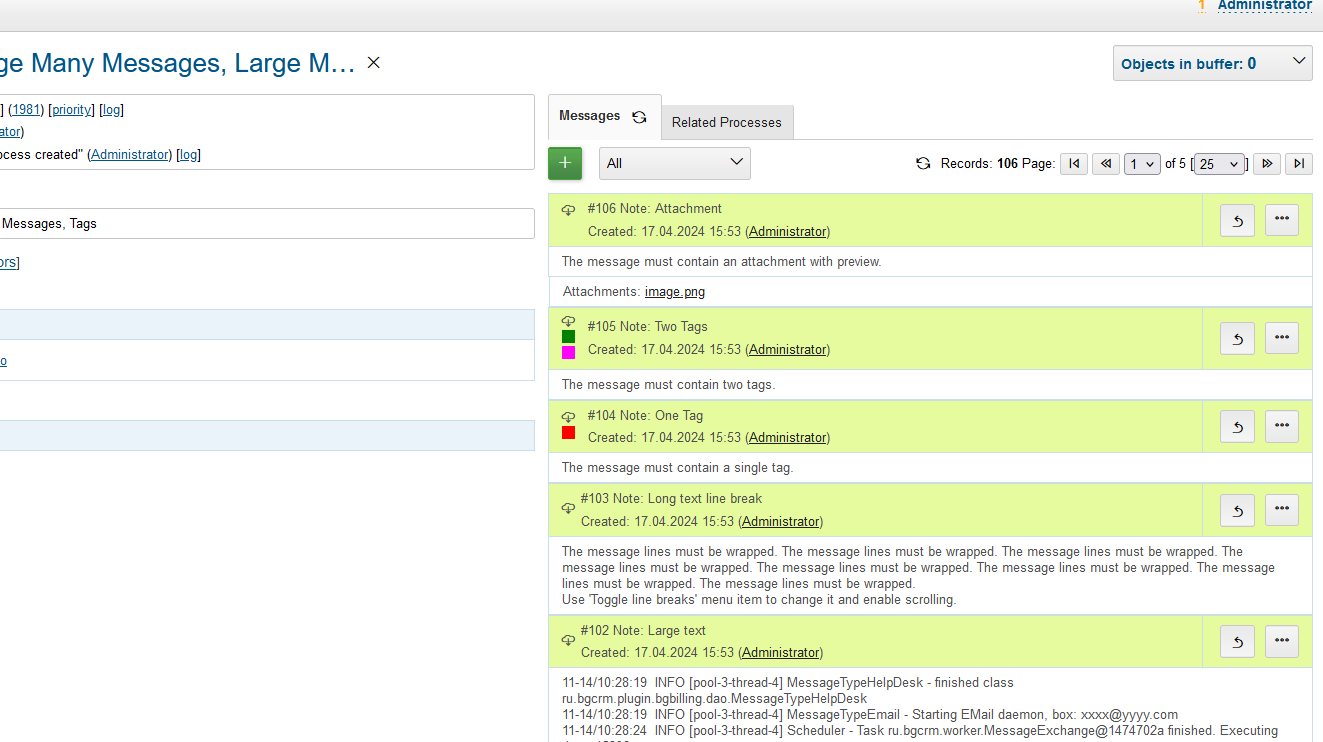Click the green add message button
Image resolution: width=1323 pixels, height=742 pixels.
click(565, 163)
